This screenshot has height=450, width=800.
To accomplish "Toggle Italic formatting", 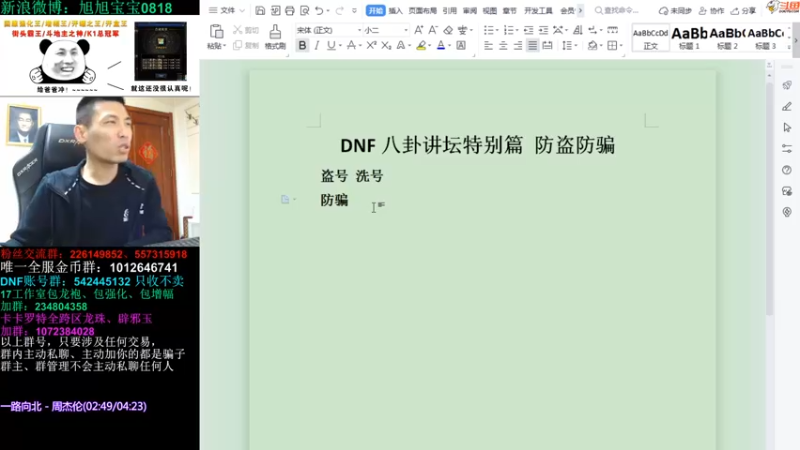I will [317, 45].
